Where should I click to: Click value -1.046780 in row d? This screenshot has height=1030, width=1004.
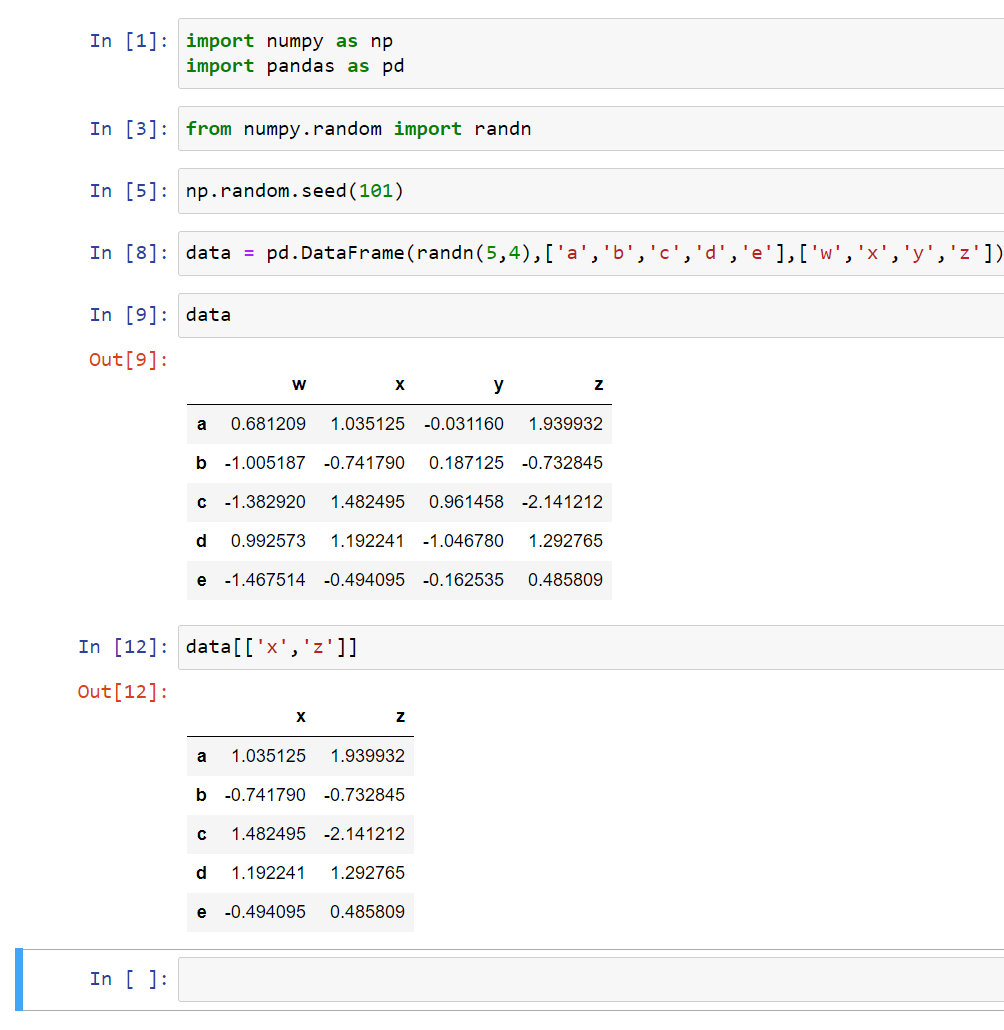pyautogui.click(x=463, y=541)
